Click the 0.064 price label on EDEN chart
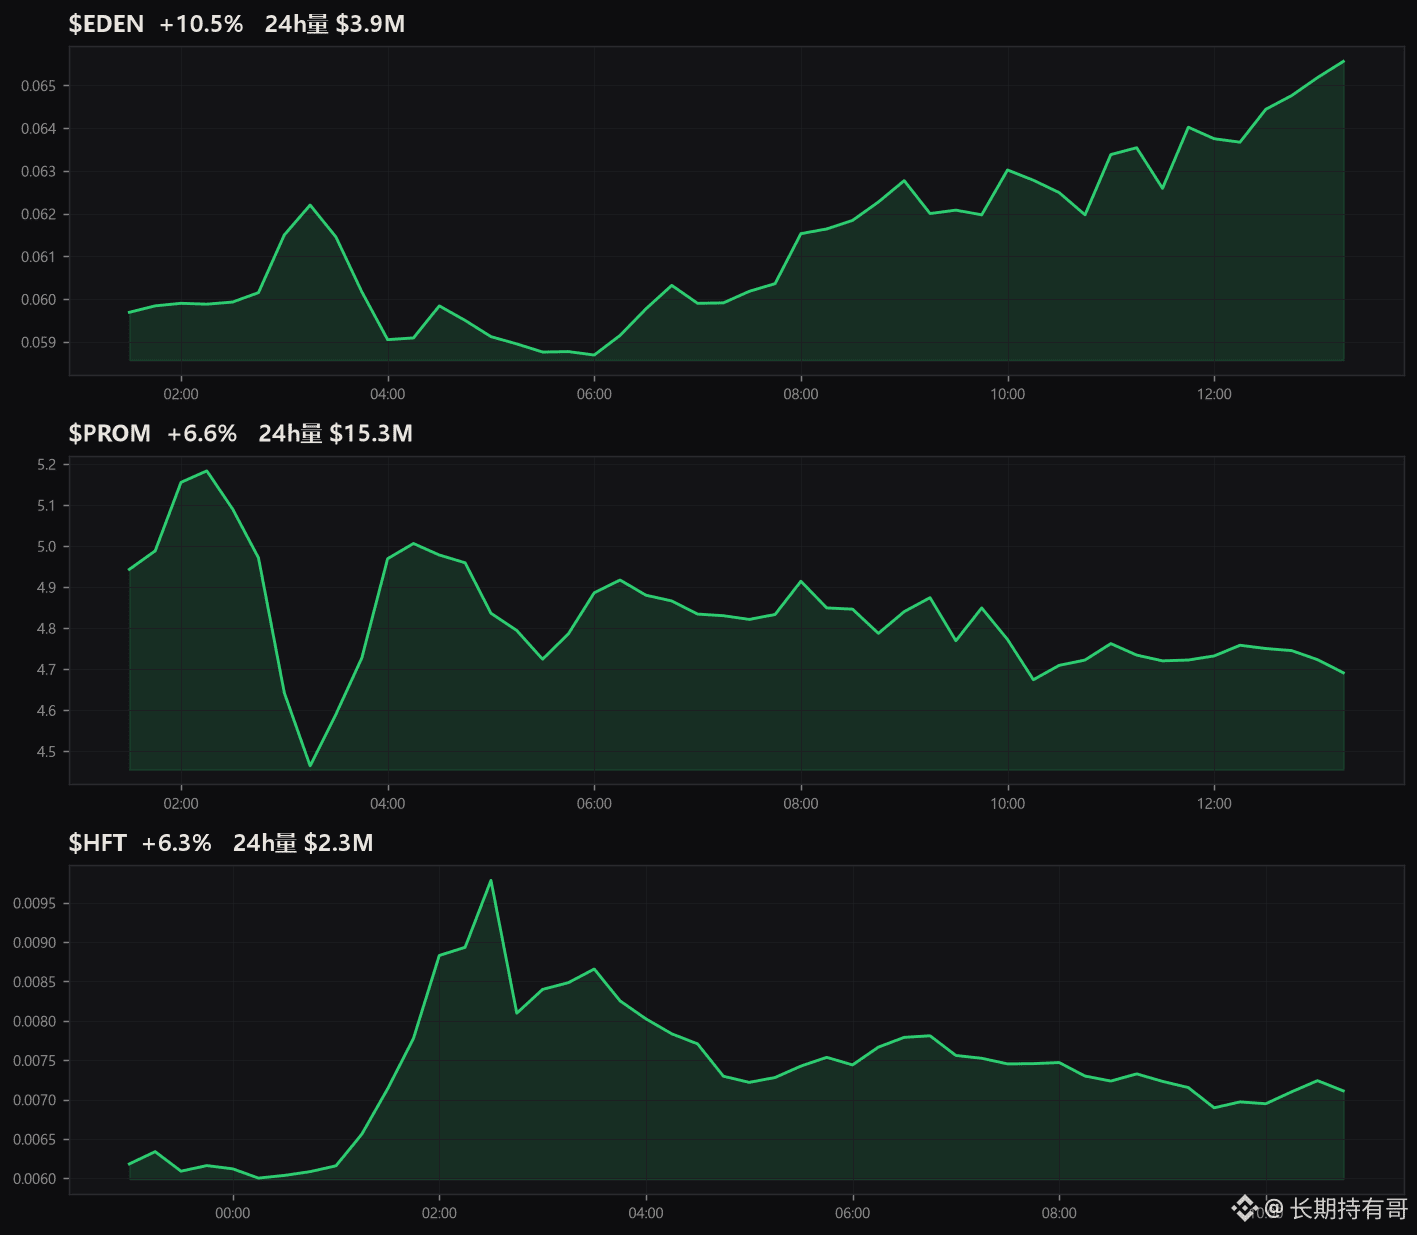This screenshot has width=1417, height=1235. click(39, 129)
